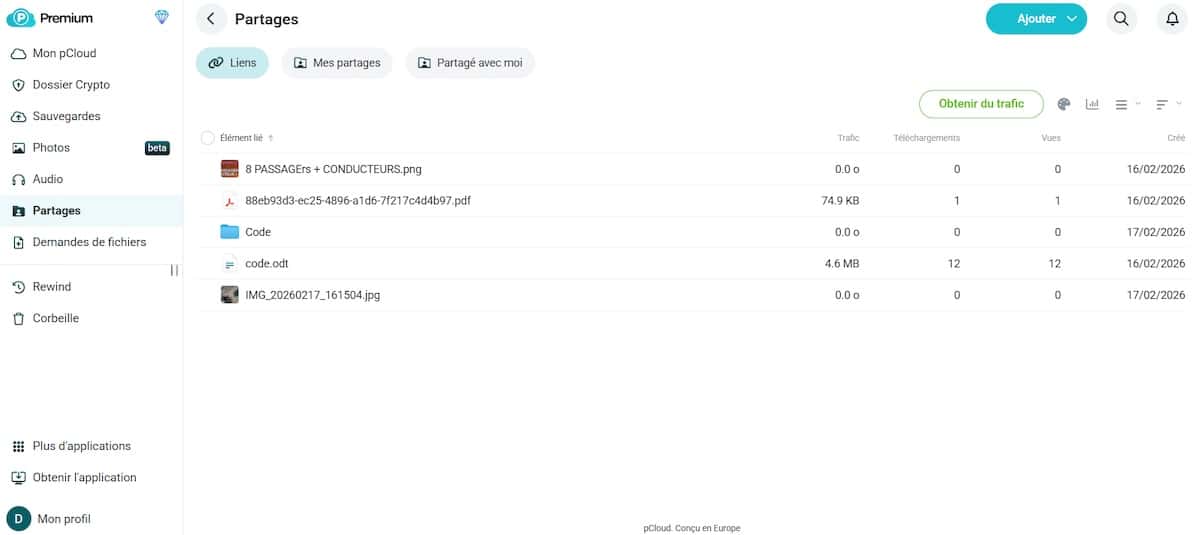Open code.odt link
The image size is (1200, 535).
pyautogui.click(x=267, y=264)
